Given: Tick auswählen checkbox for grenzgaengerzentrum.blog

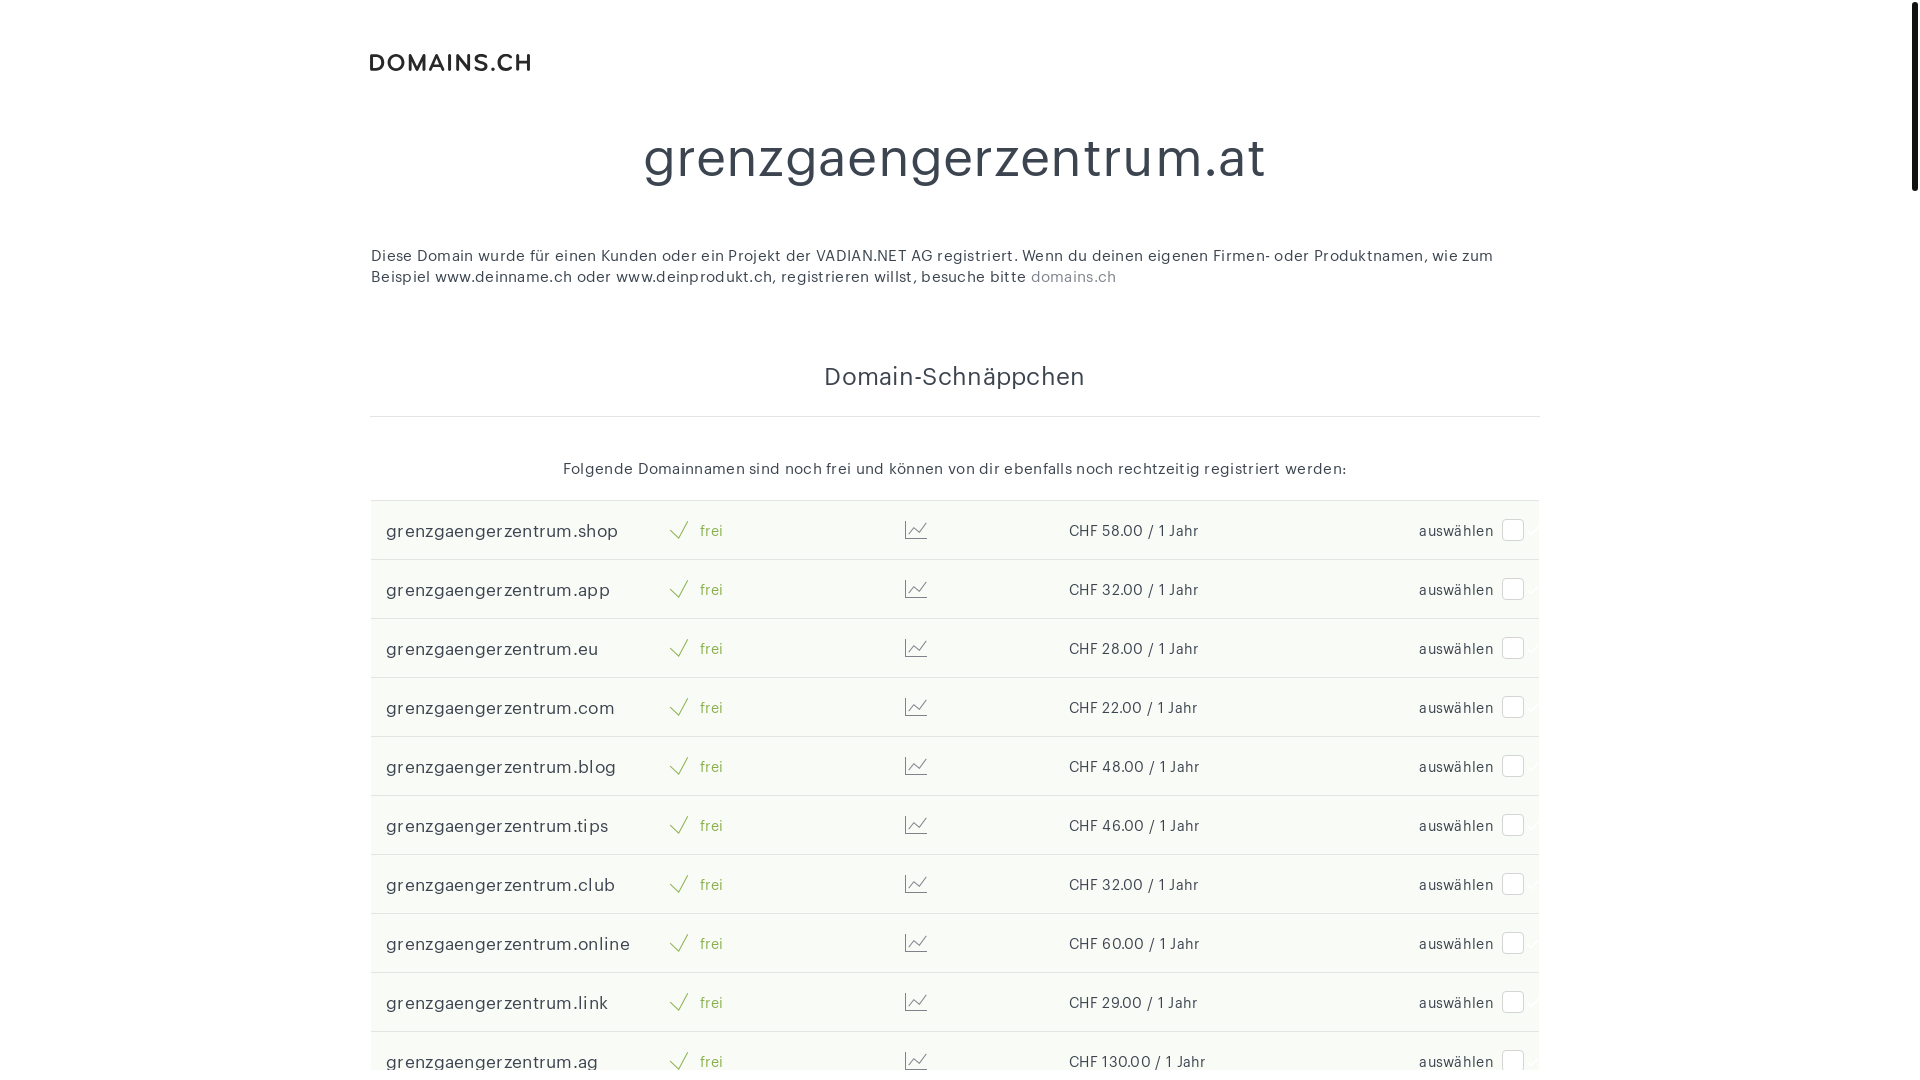Looking at the screenshot, I should pos(1513,766).
